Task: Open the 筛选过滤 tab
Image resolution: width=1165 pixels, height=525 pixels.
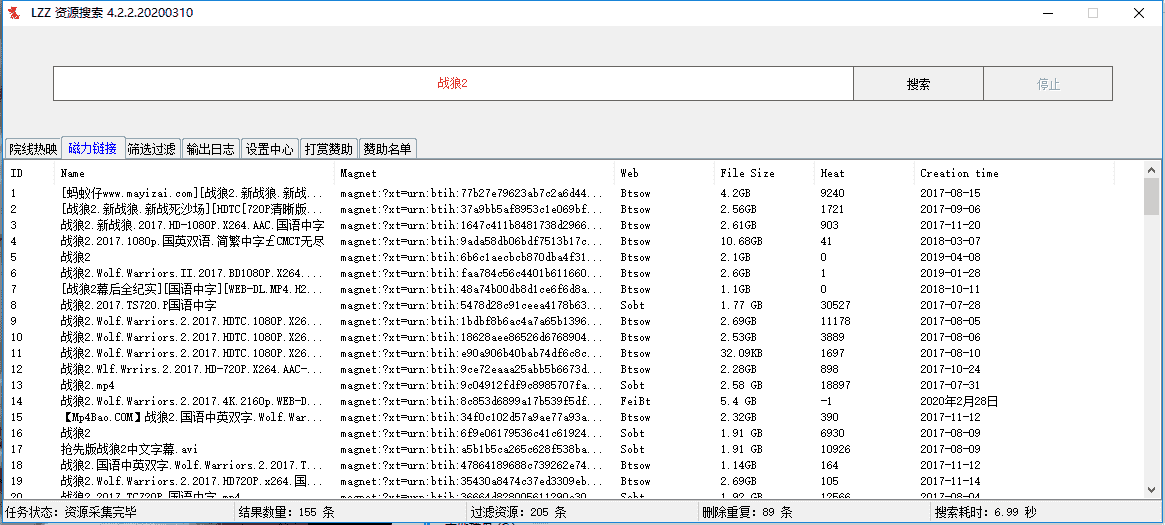Action: [x=152, y=149]
